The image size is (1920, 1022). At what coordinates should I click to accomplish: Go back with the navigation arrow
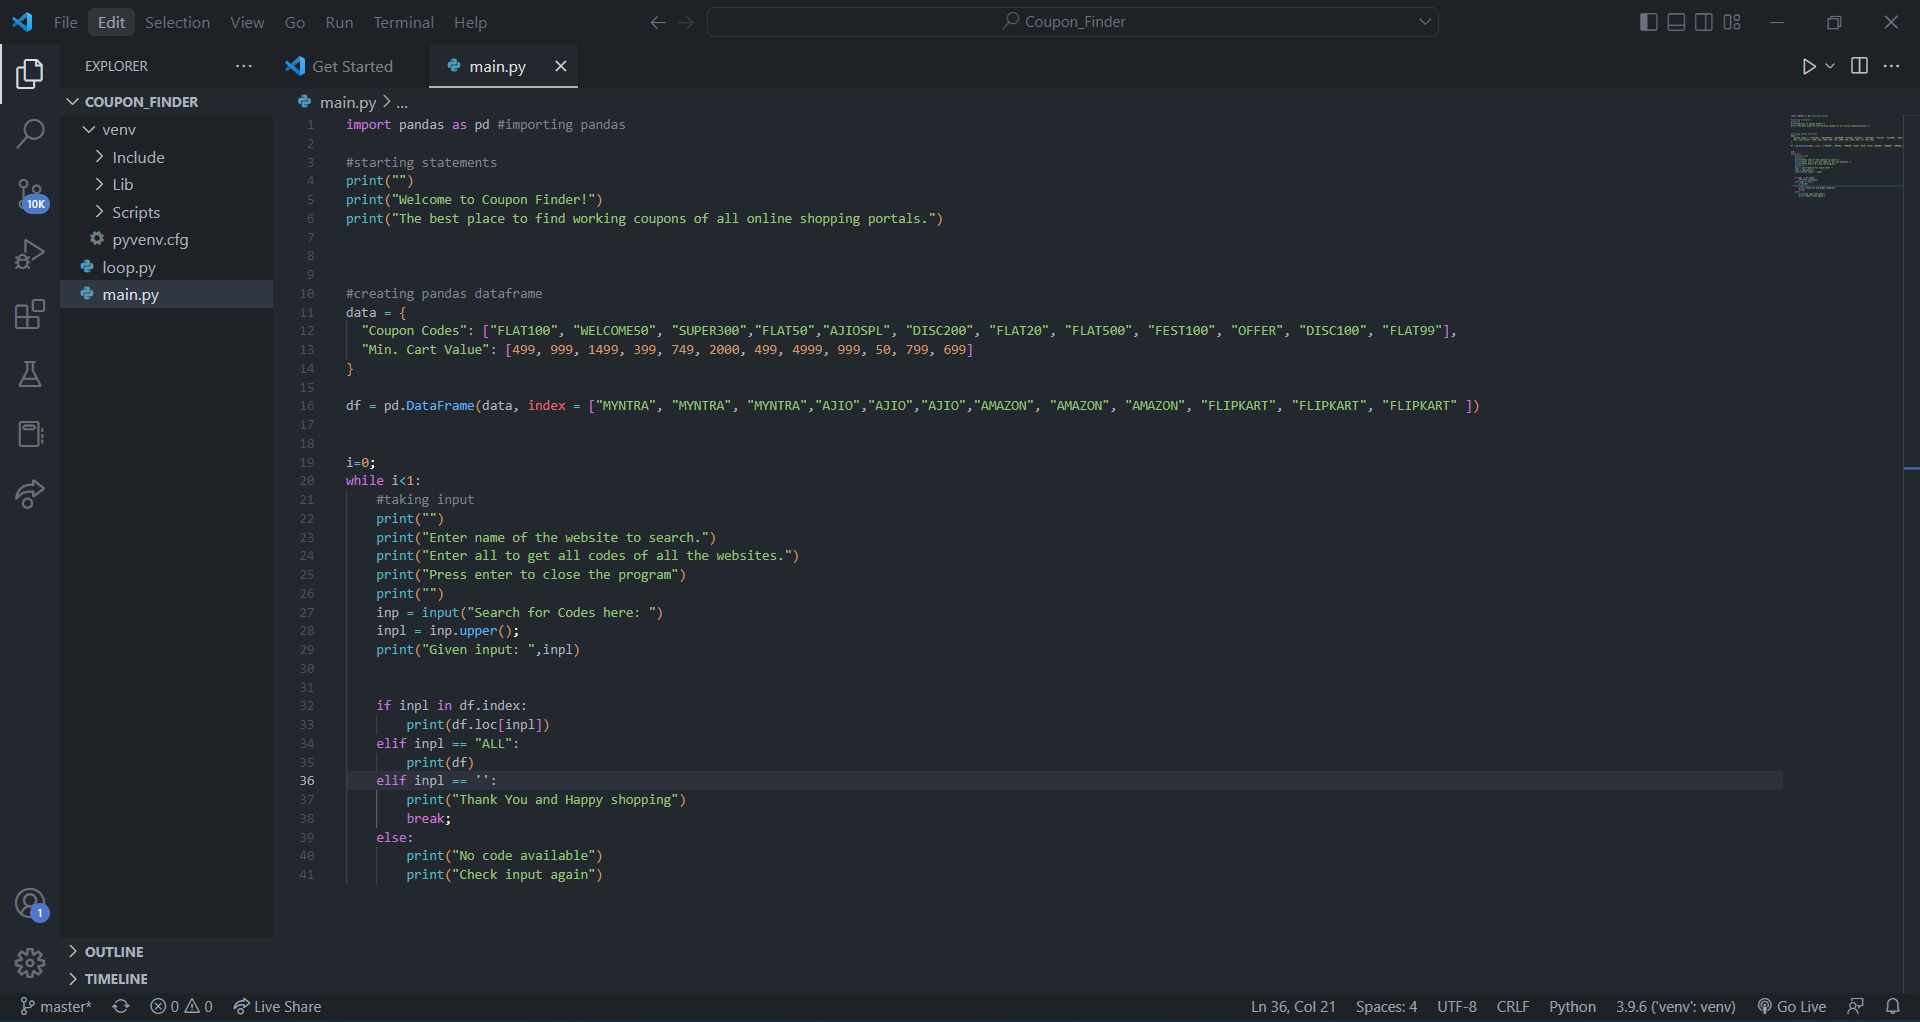click(658, 22)
